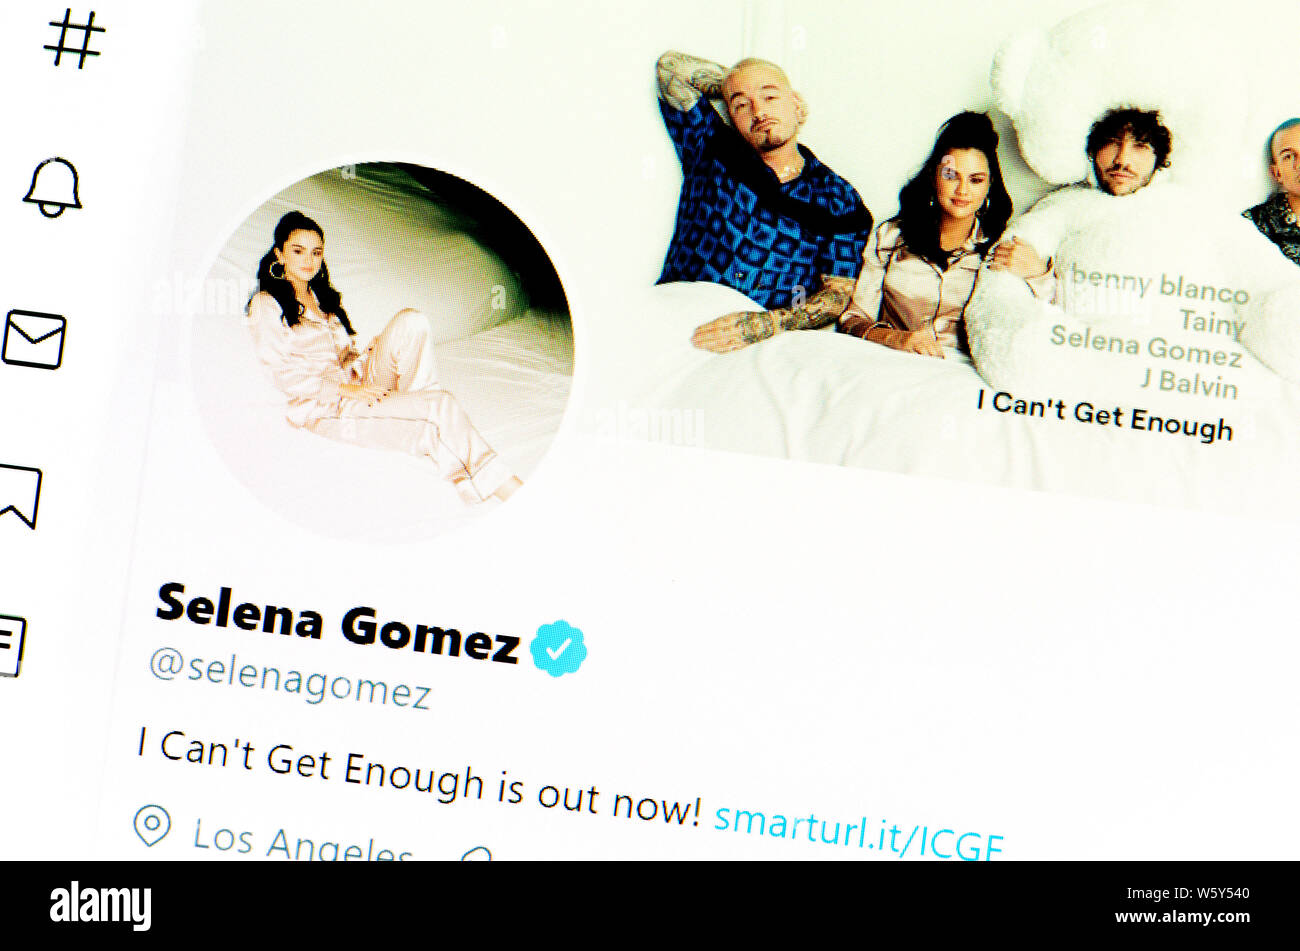
Task: Click the www.alamy.com text
Action: coord(1182,917)
